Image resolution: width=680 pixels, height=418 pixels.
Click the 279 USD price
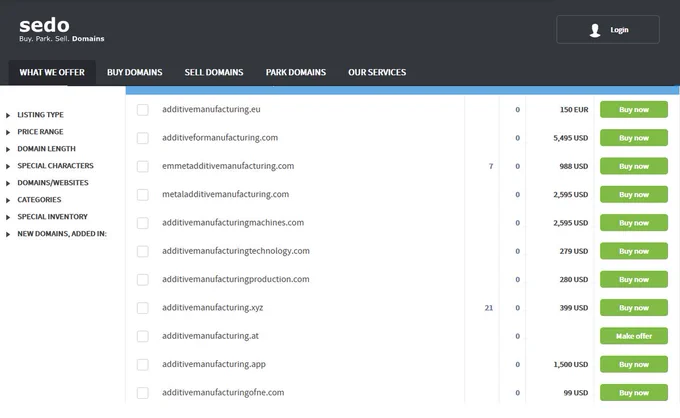point(574,251)
